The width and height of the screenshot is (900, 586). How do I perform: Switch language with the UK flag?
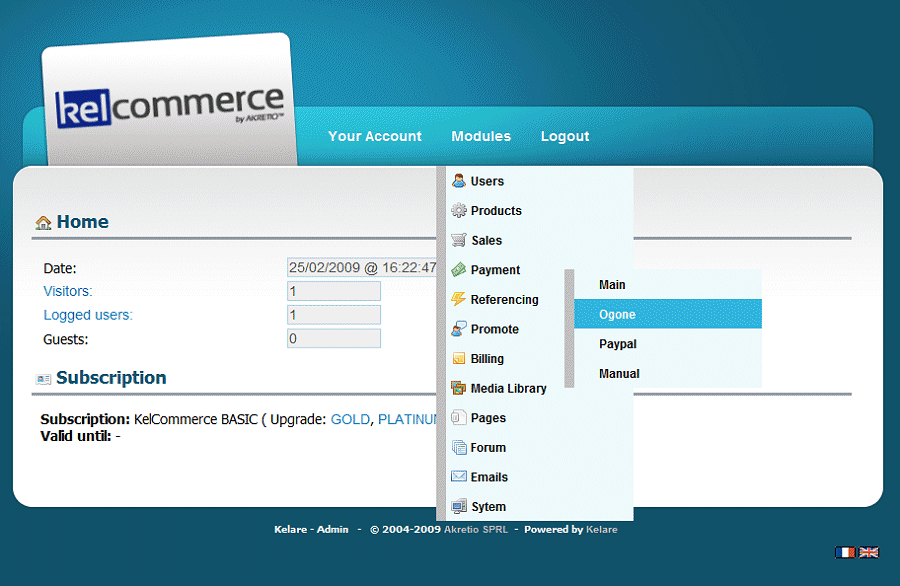click(869, 552)
